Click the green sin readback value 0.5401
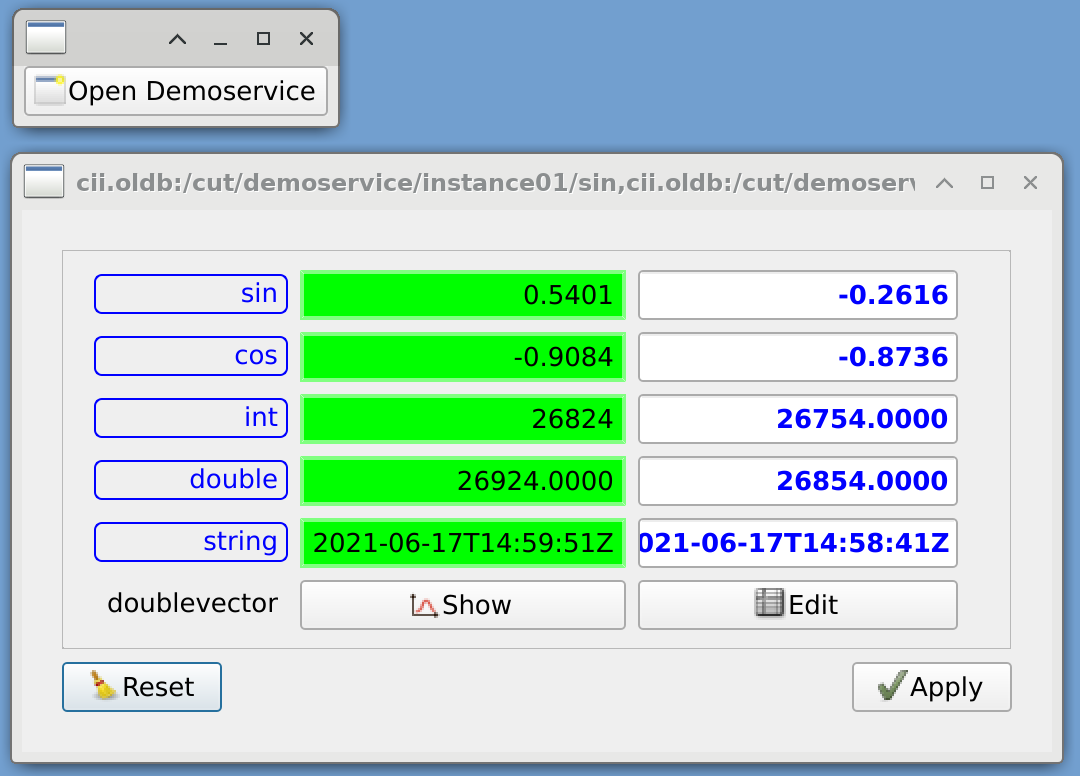The height and width of the screenshot is (776, 1080). pyautogui.click(x=463, y=295)
